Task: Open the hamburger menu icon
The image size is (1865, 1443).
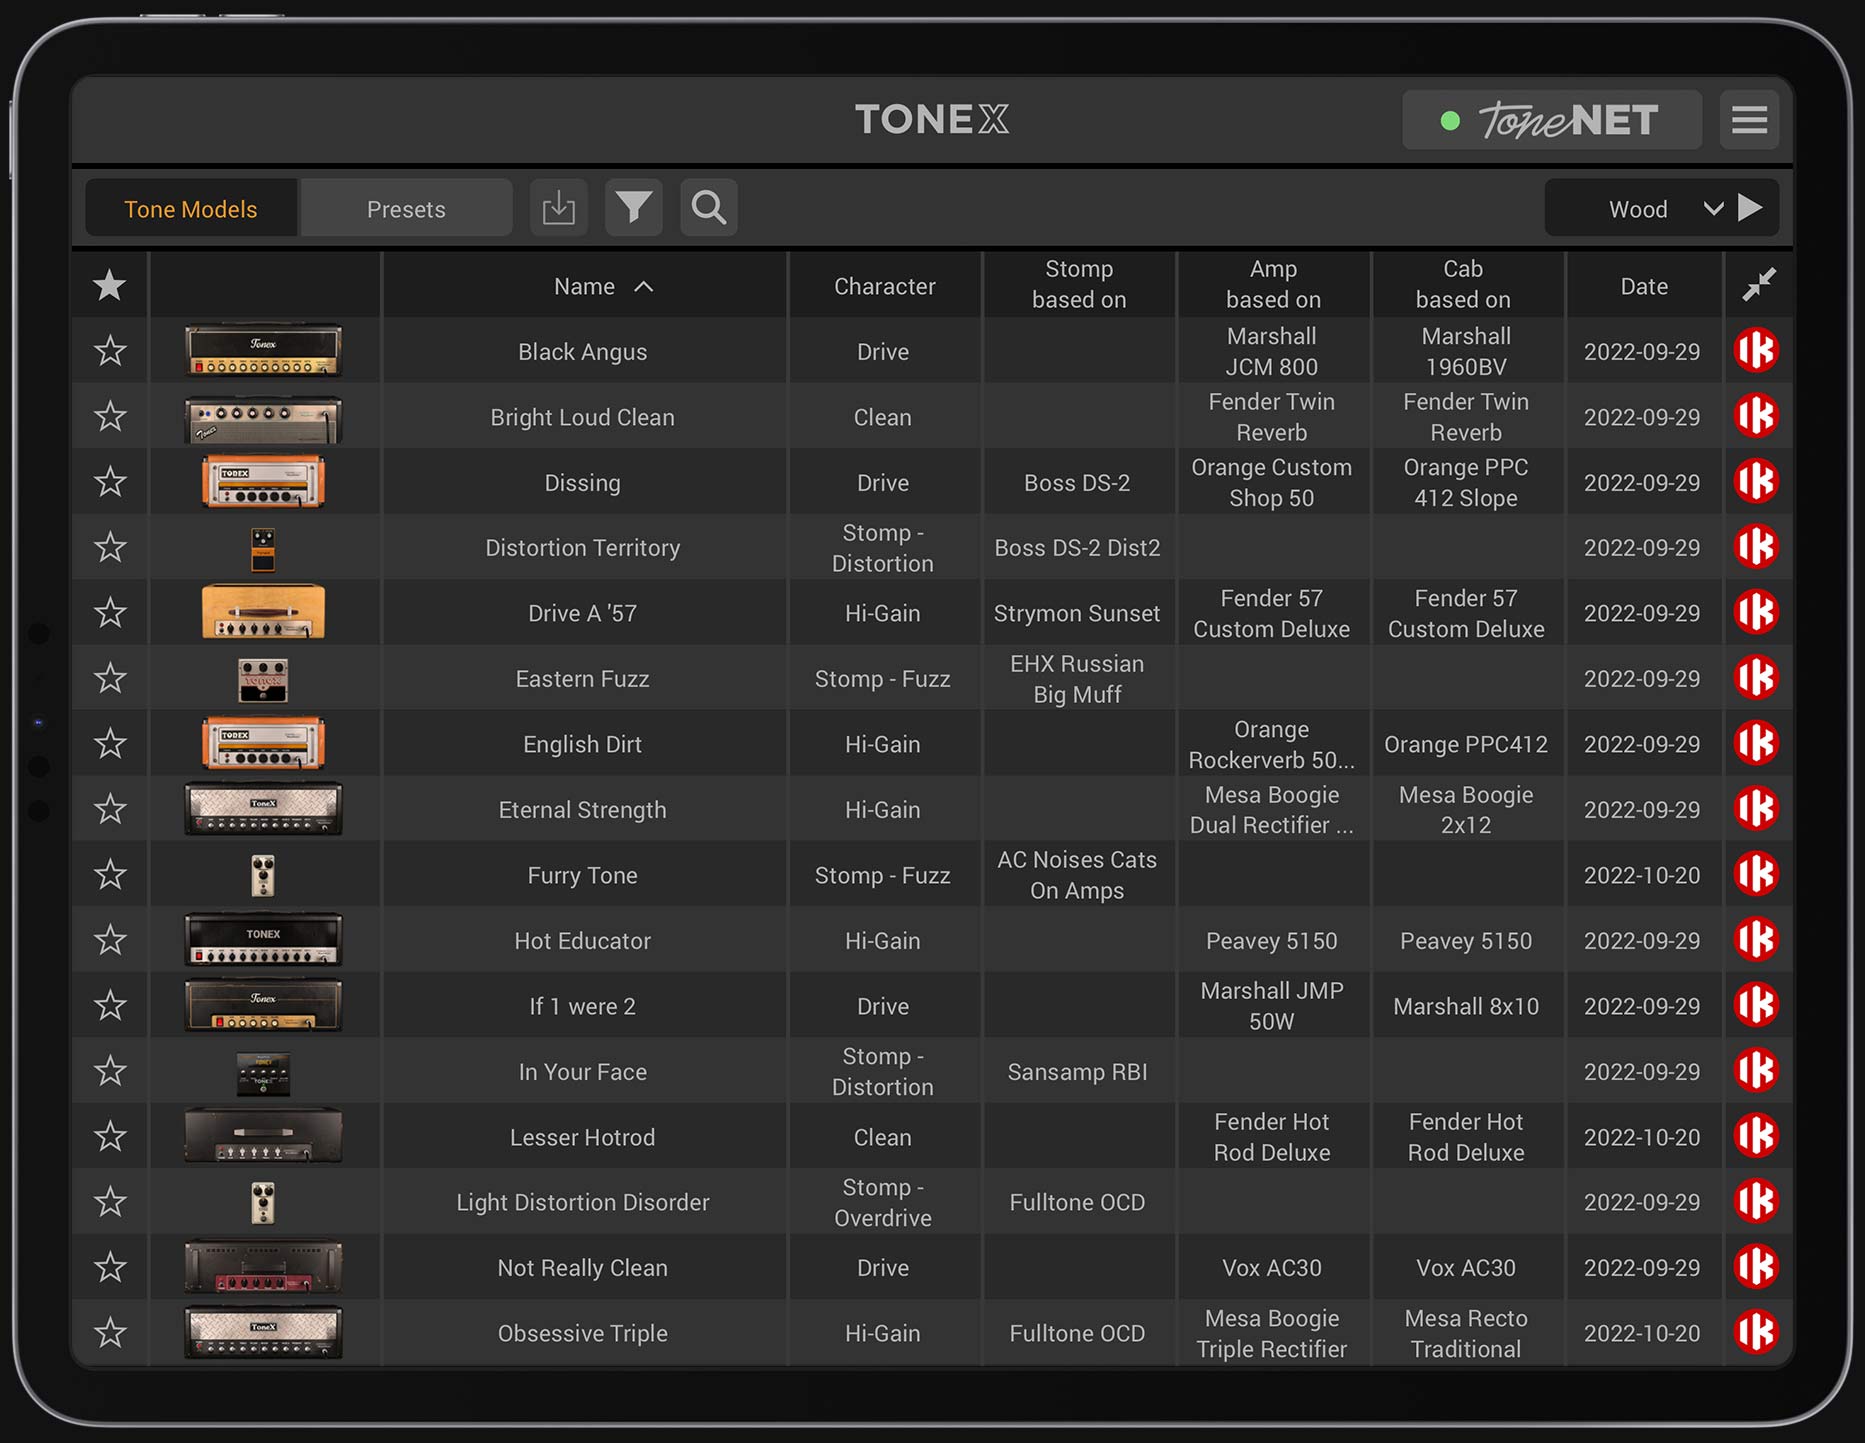Action: point(1749,119)
